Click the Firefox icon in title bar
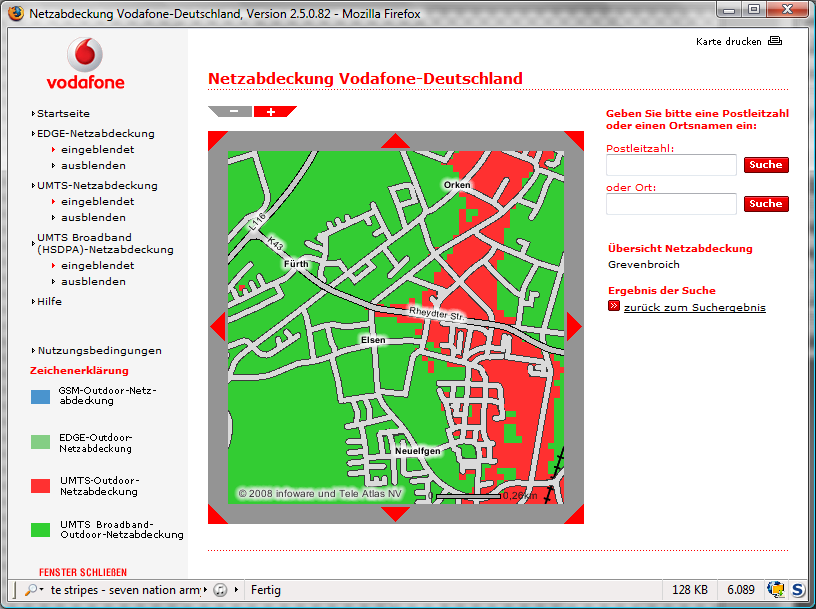The width and height of the screenshot is (816, 609). [16, 12]
